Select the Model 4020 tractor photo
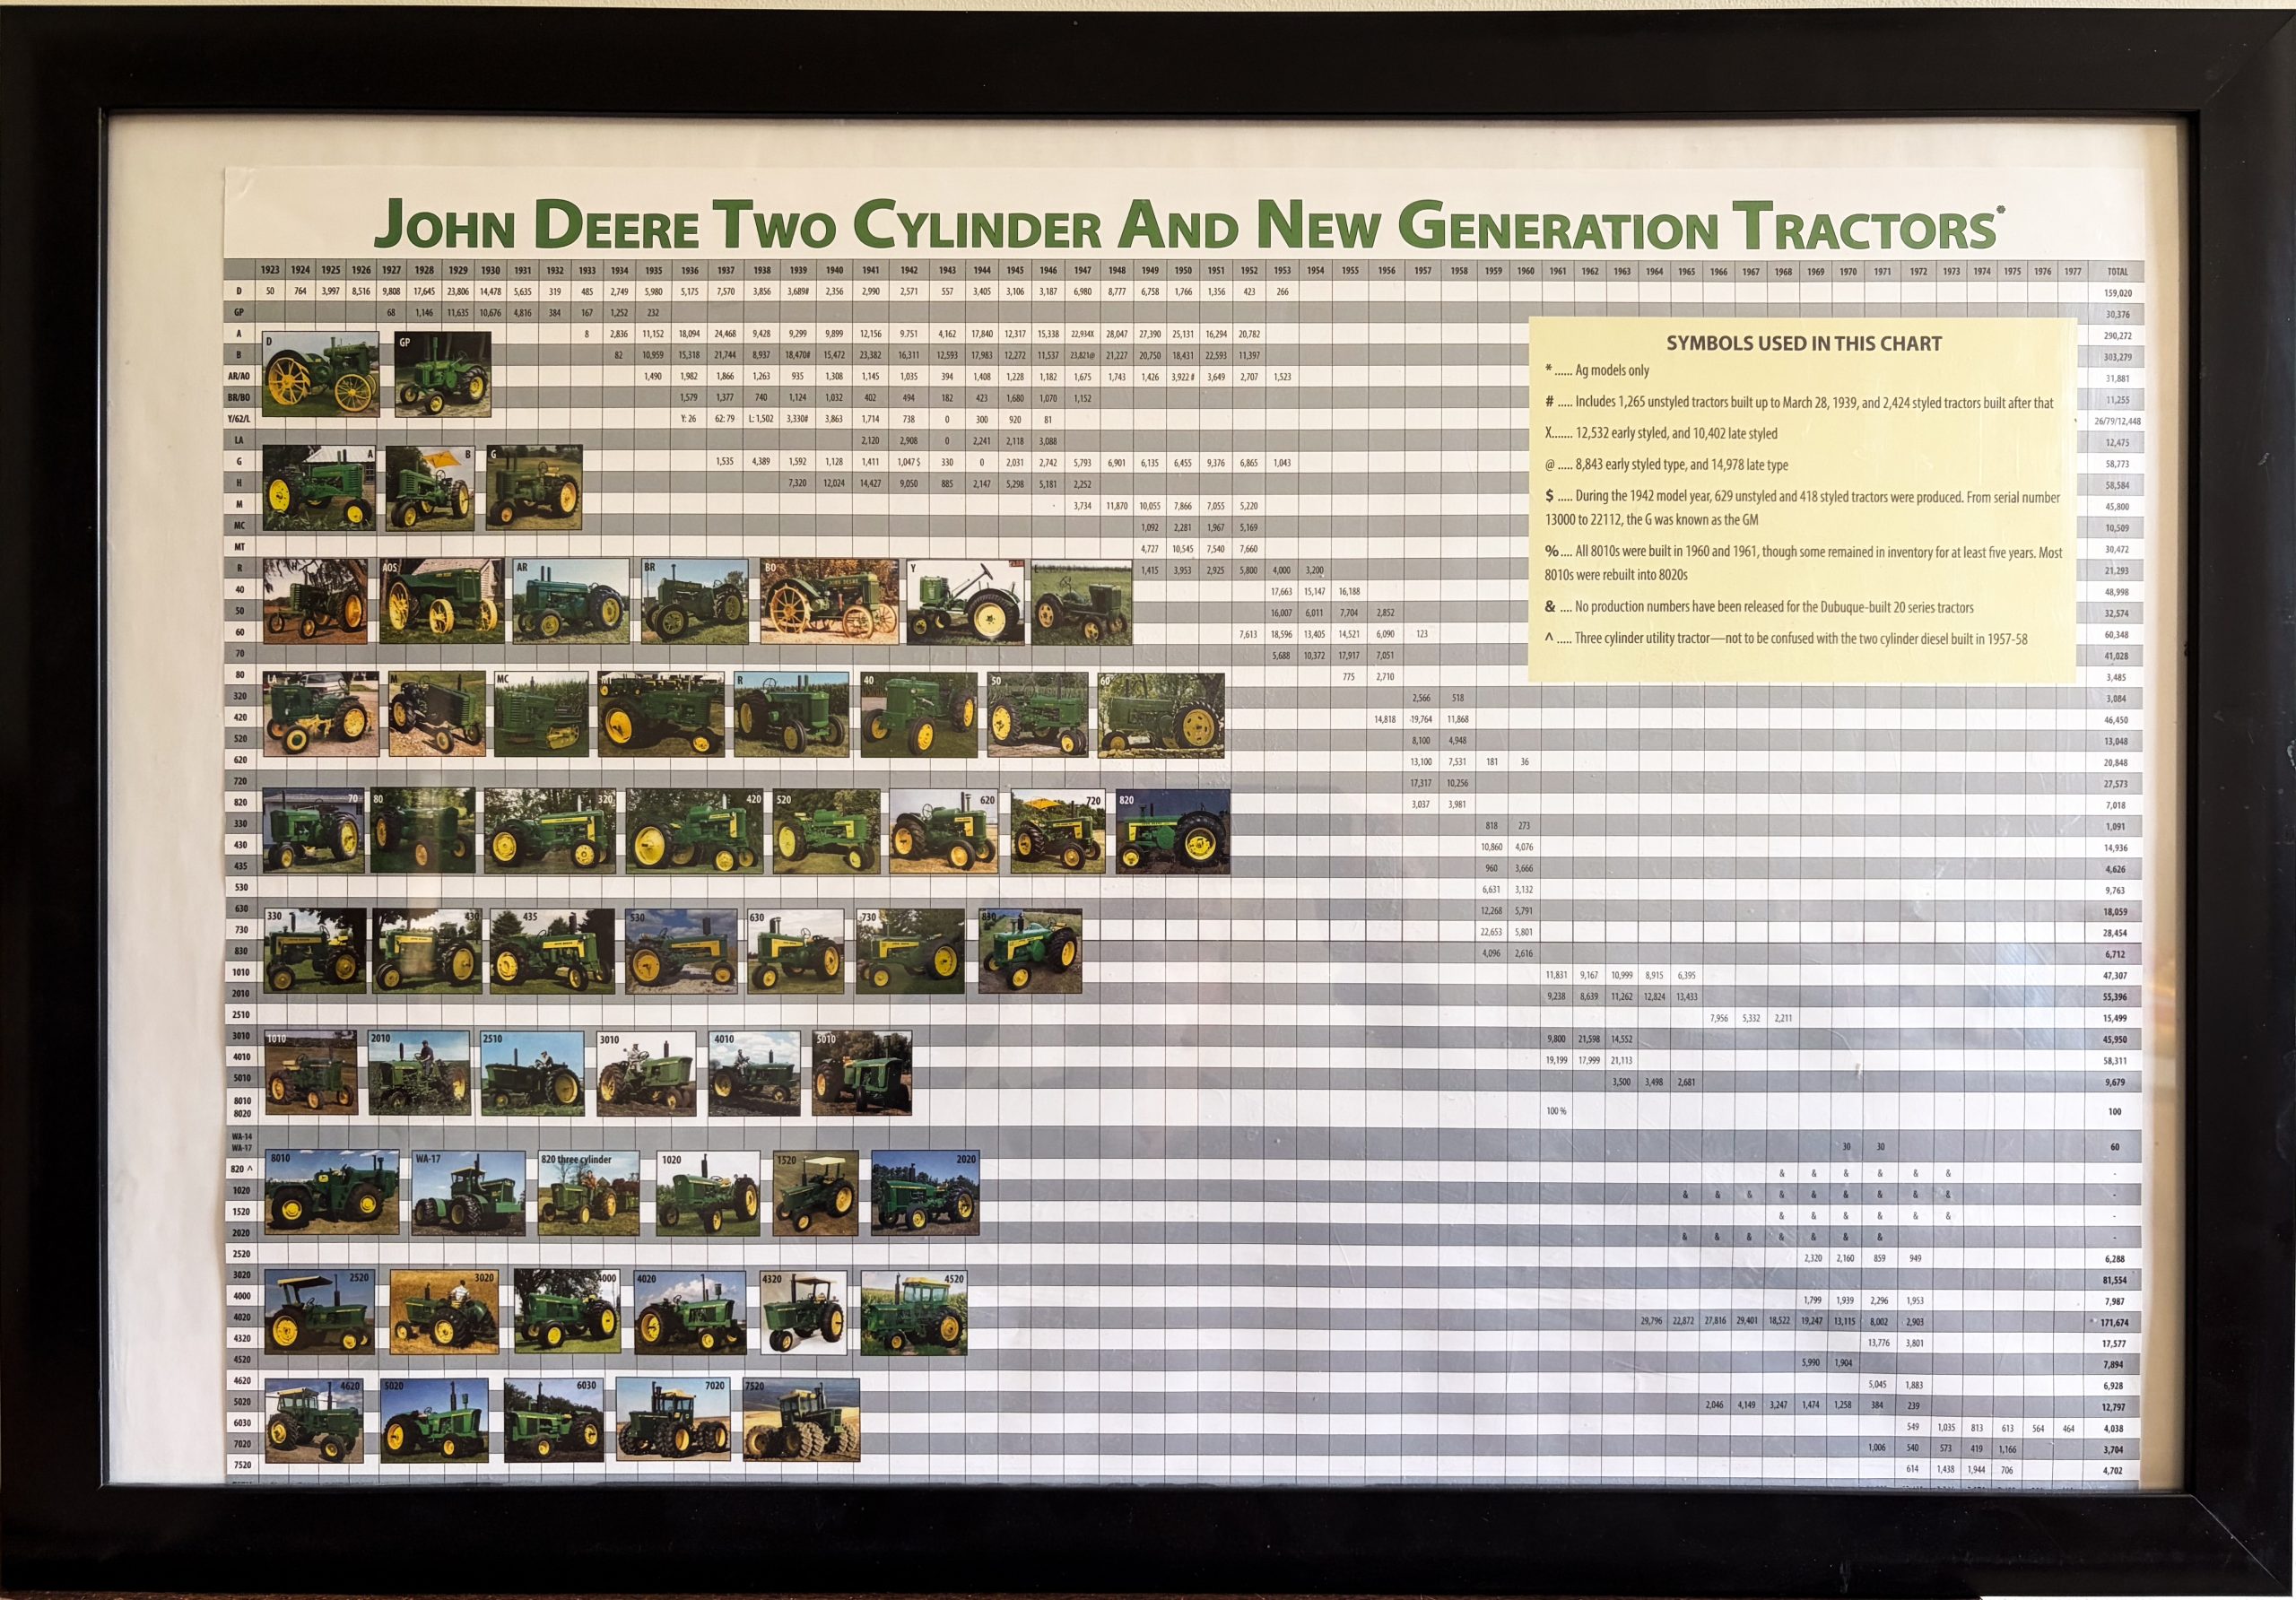Viewport: 2296px width, 1600px height. [x=690, y=1312]
